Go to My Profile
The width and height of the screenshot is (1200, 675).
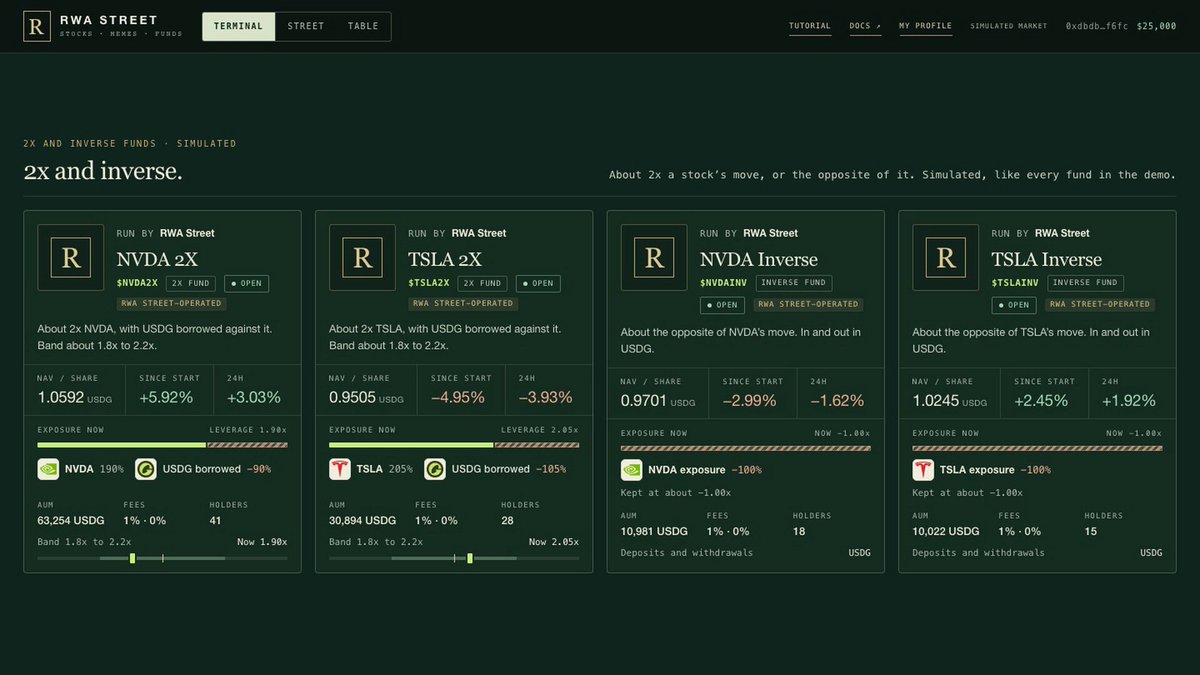925,26
